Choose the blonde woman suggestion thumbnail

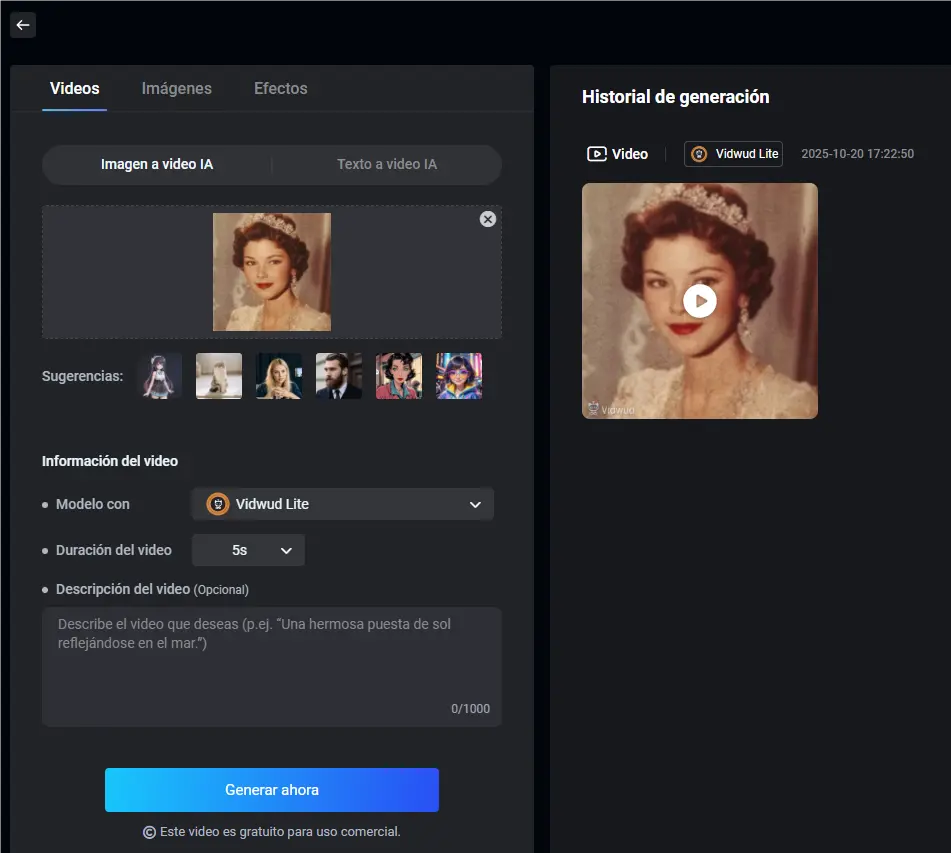[x=279, y=376]
